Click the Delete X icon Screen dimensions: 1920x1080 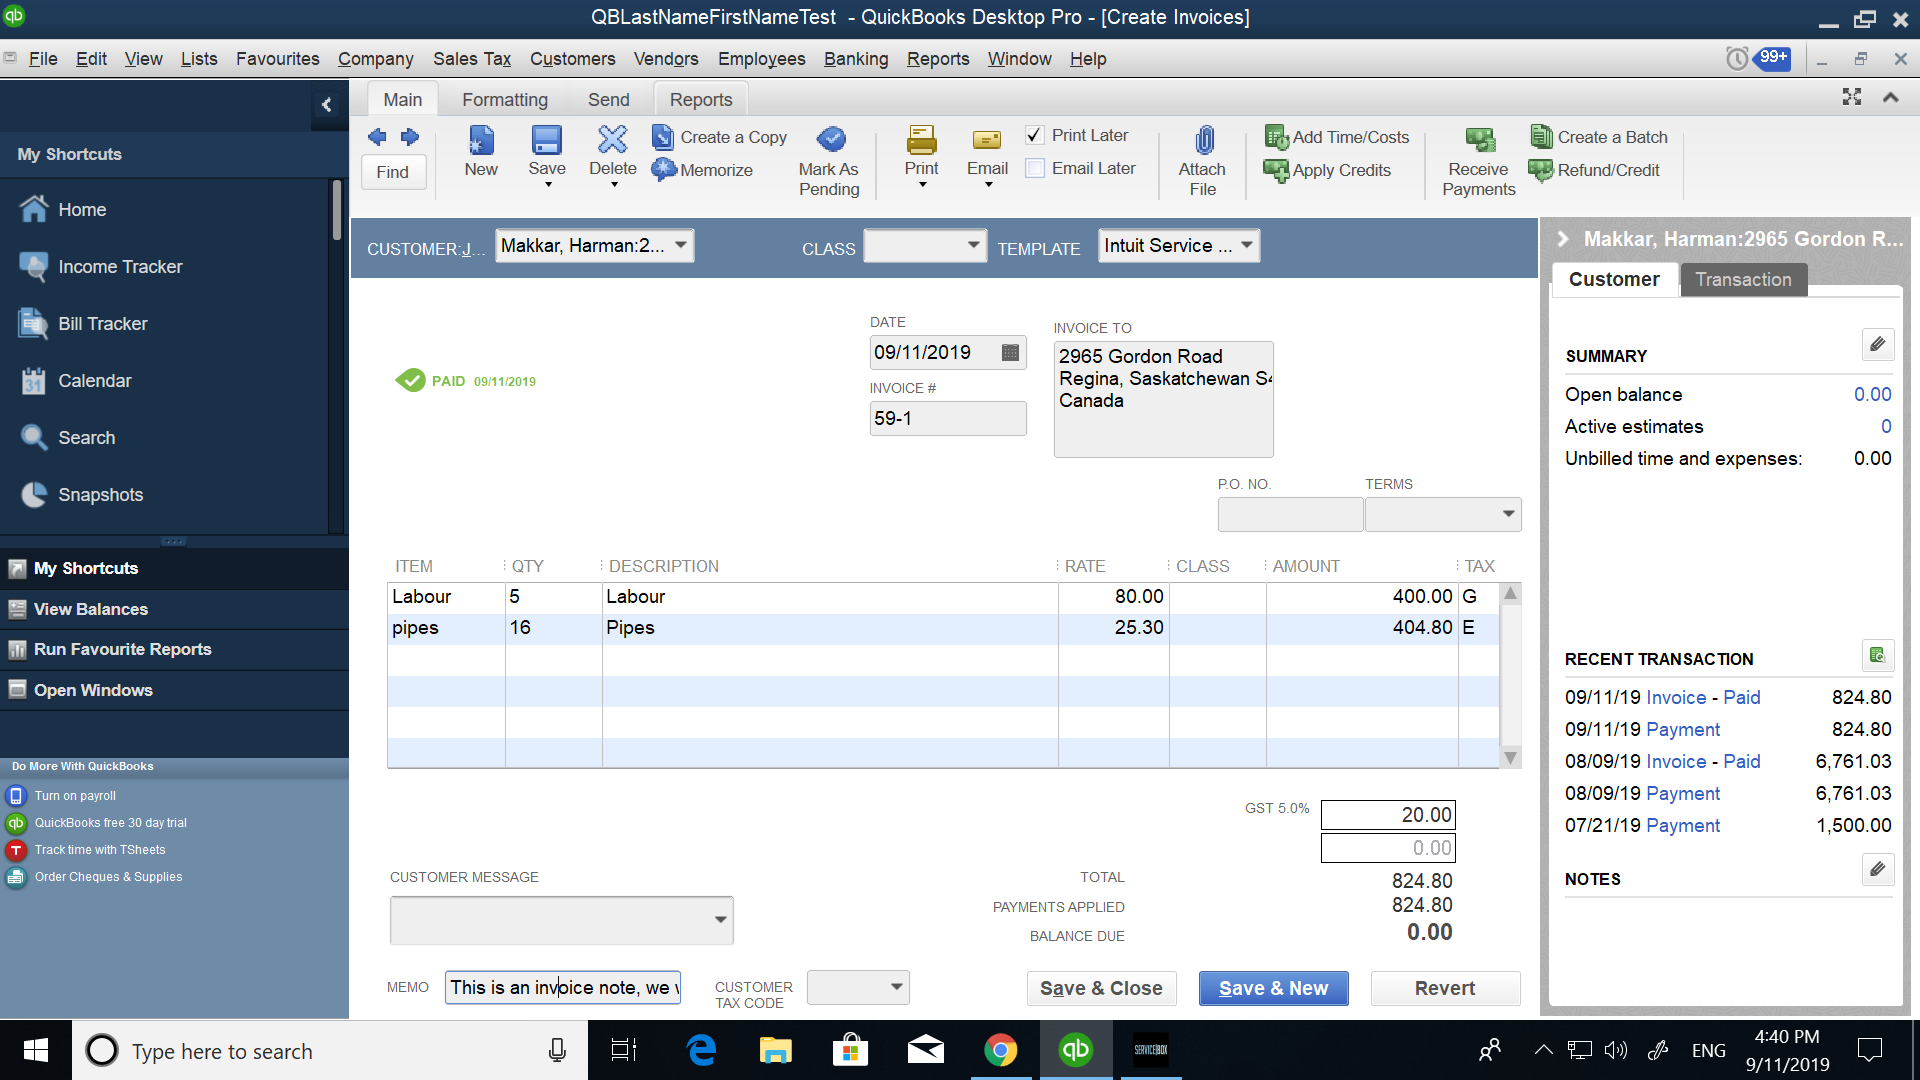coord(613,140)
